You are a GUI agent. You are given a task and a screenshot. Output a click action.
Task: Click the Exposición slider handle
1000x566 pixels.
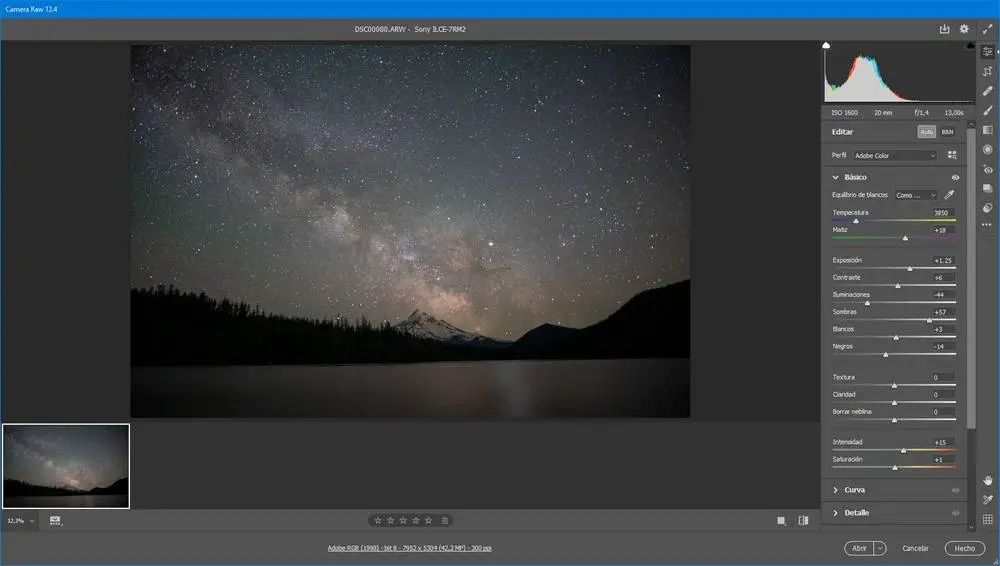click(910, 269)
